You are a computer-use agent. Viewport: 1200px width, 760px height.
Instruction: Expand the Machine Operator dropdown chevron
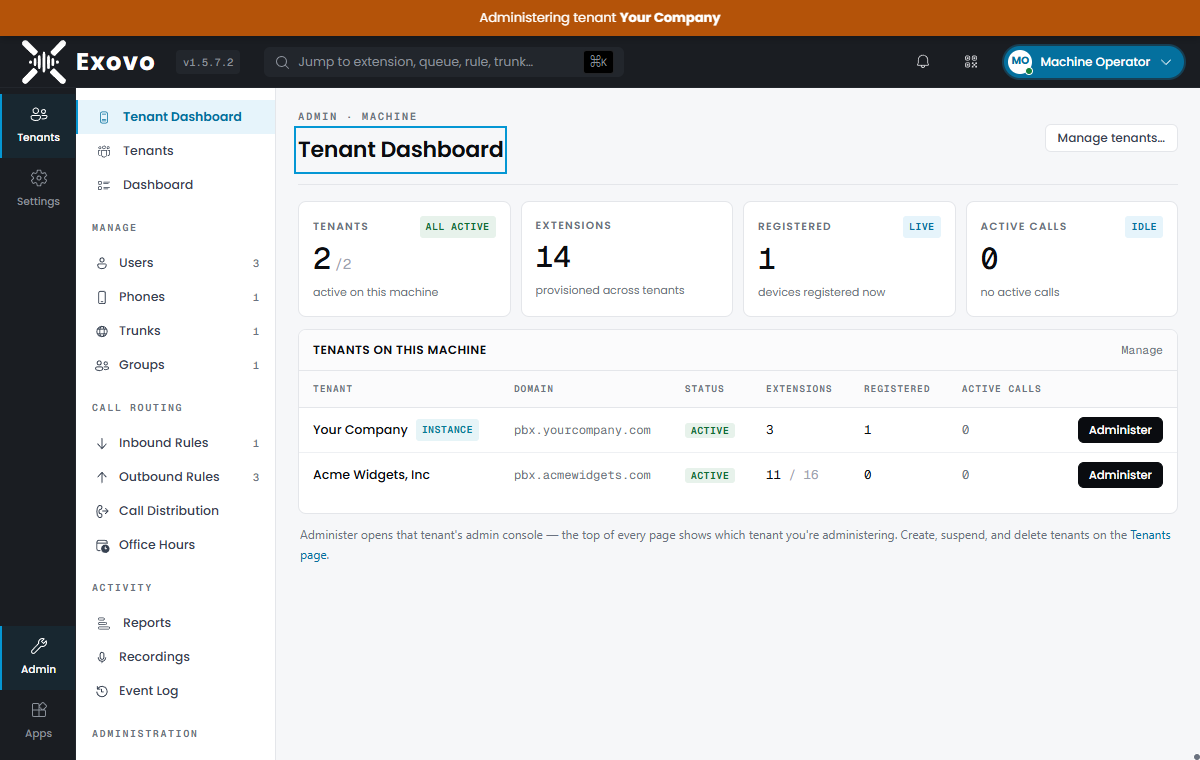(1166, 62)
